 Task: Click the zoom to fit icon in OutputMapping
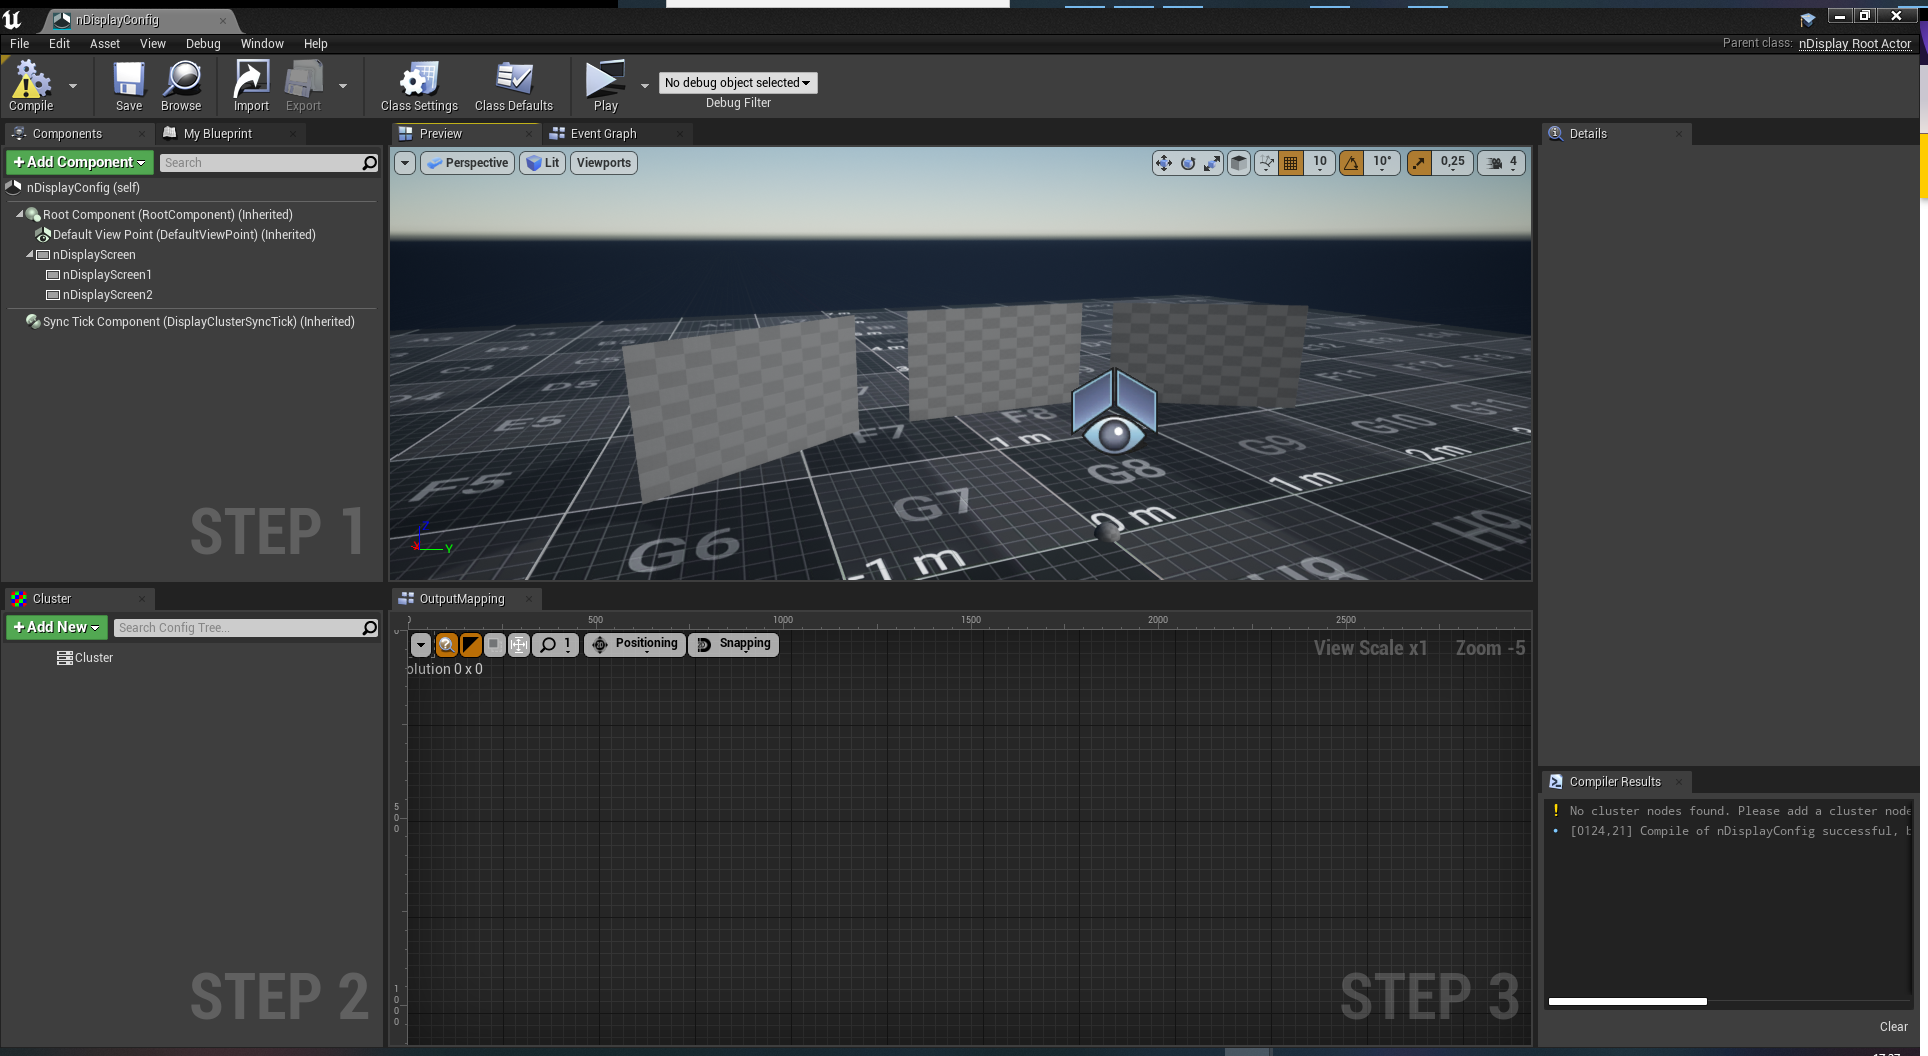click(519, 645)
